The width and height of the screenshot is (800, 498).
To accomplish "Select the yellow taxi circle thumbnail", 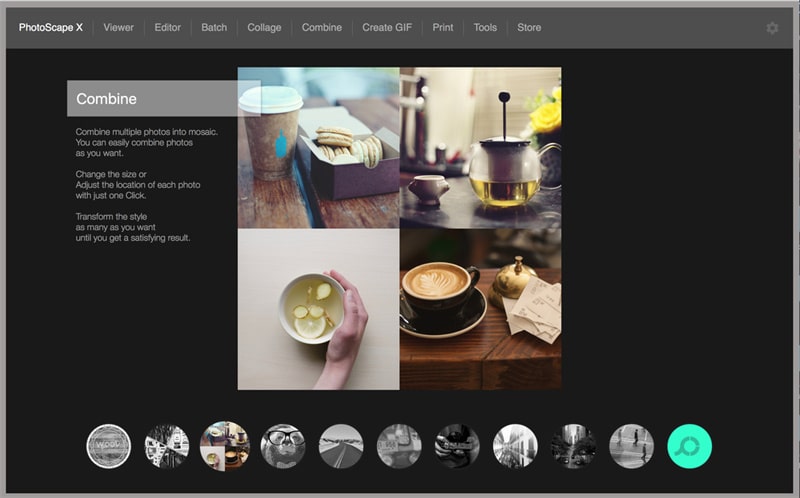I will coord(399,446).
